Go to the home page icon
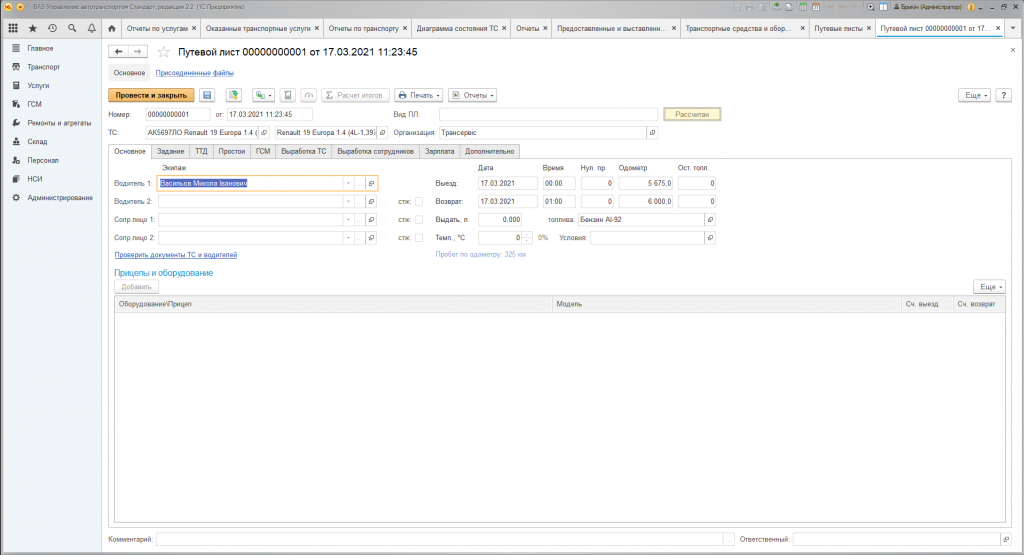Image resolution: width=1024 pixels, height=555 pixels. 112,28
